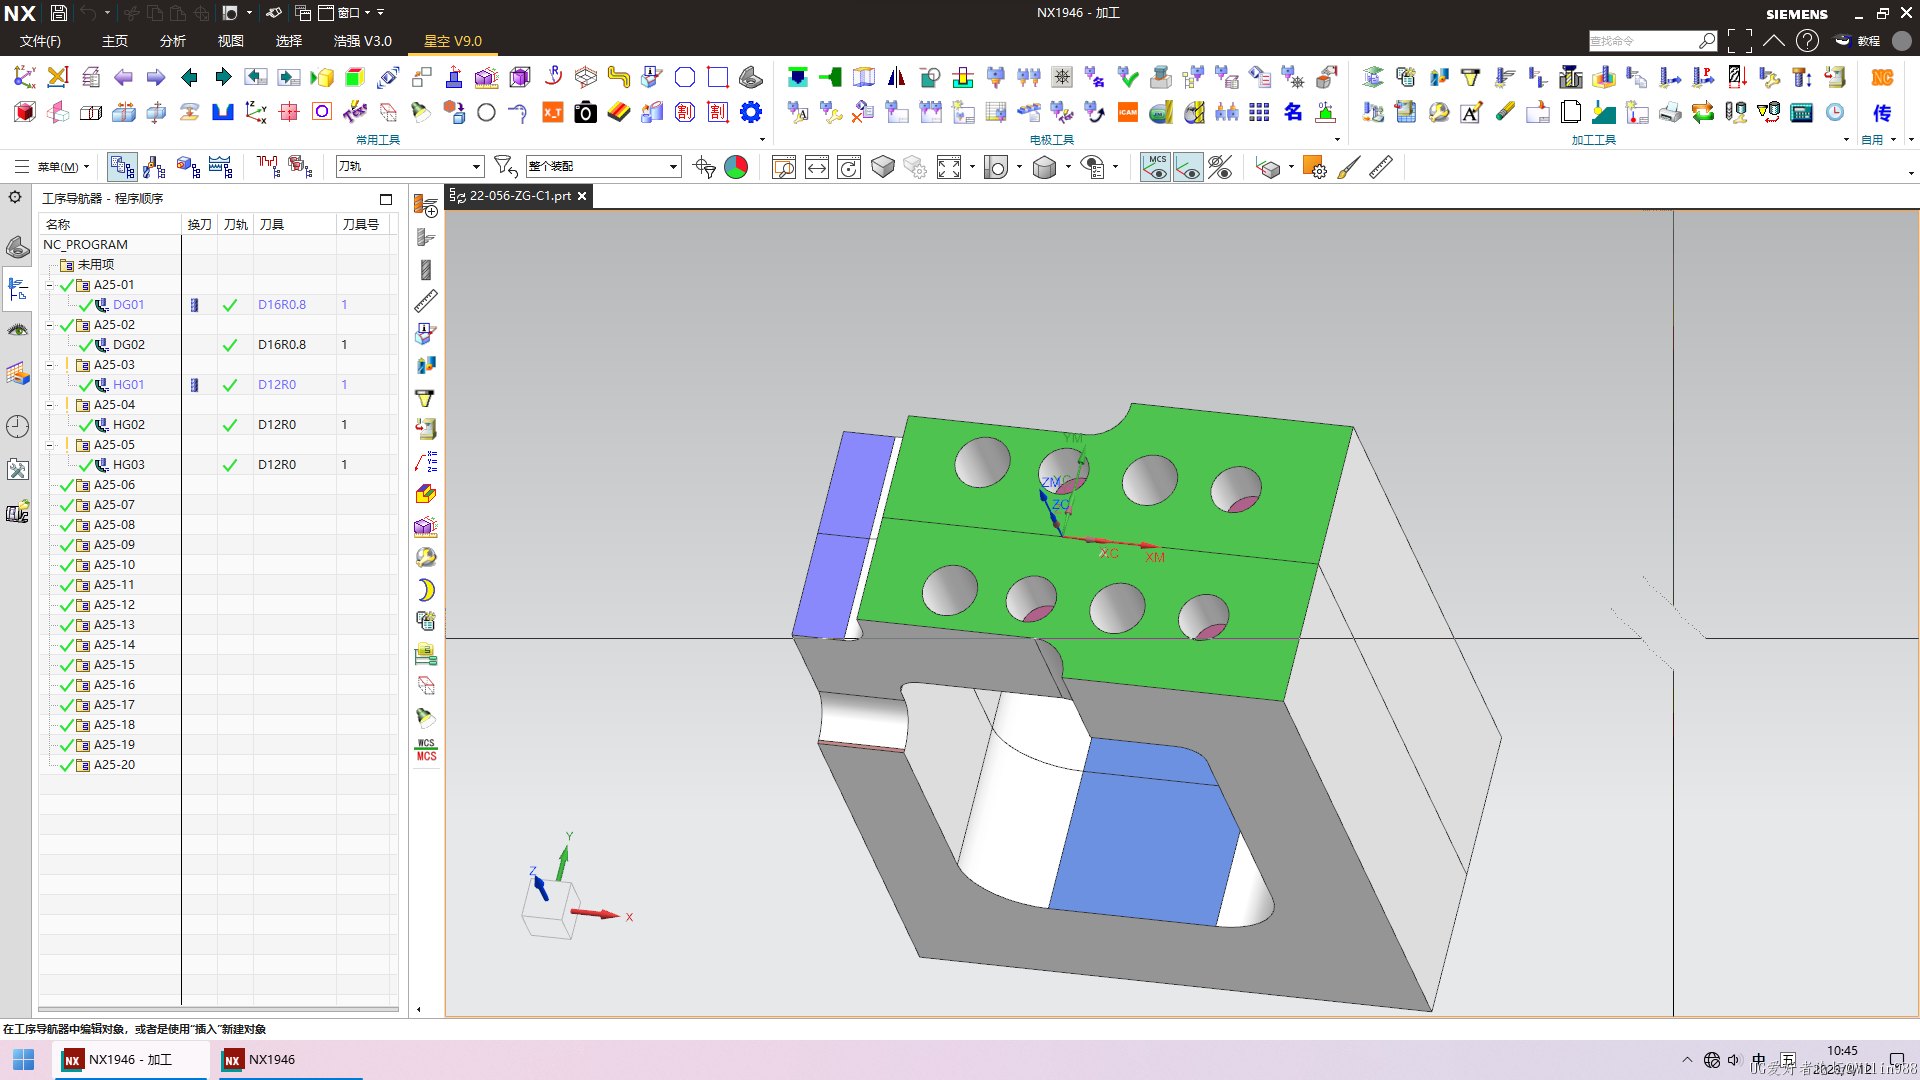Click the blue 名 naming icon
Screen dimensions: 1920x1080
point(1293,113)
